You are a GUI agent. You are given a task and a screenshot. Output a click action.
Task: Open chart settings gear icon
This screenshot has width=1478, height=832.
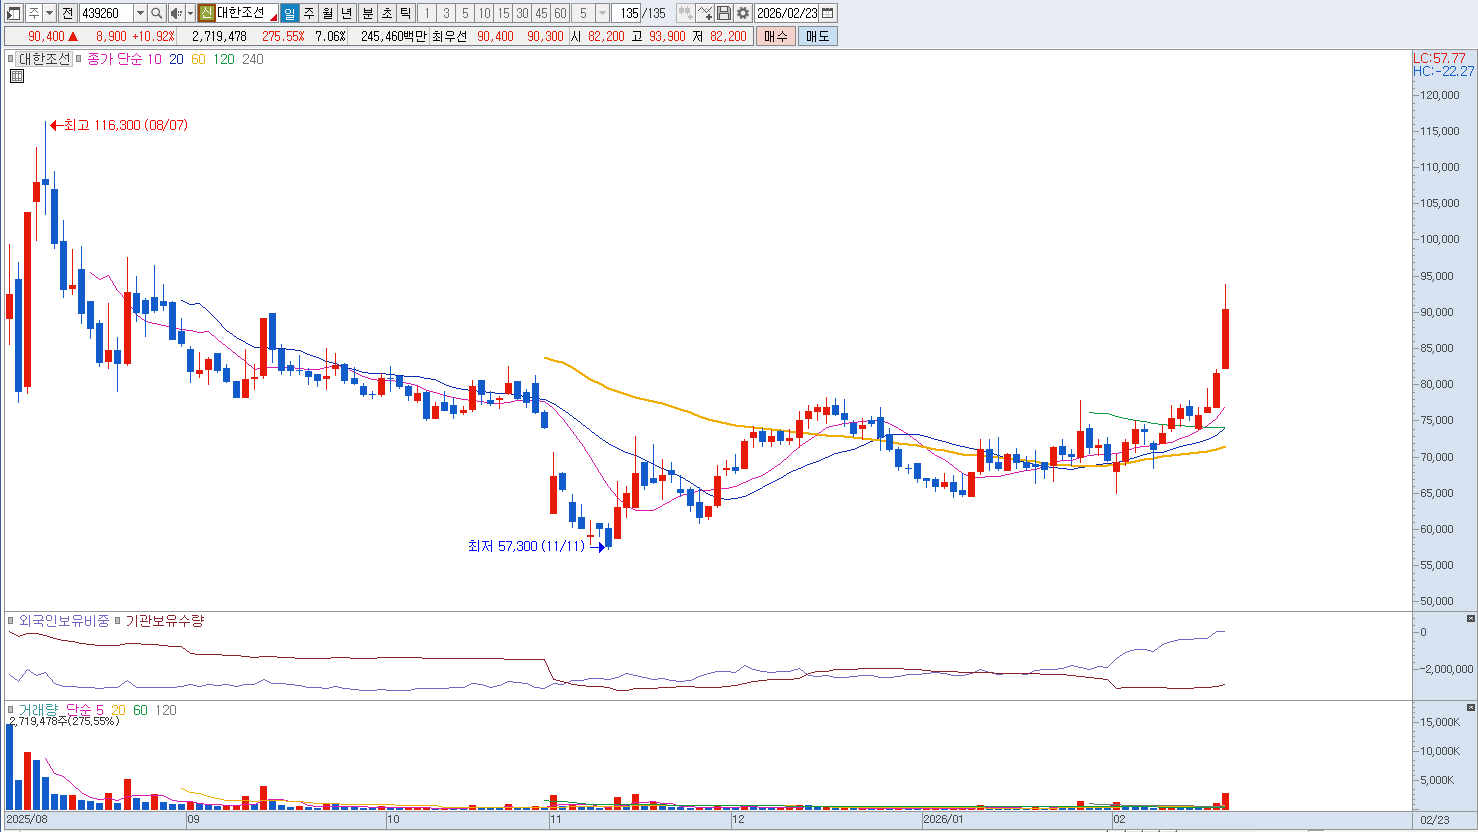743,13
